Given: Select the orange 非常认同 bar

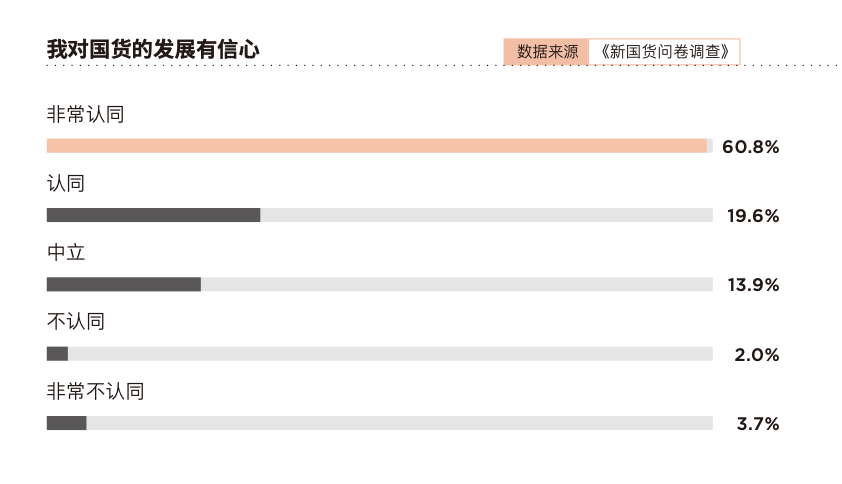Looking at the screenshot, I should [x=376, y=146].
